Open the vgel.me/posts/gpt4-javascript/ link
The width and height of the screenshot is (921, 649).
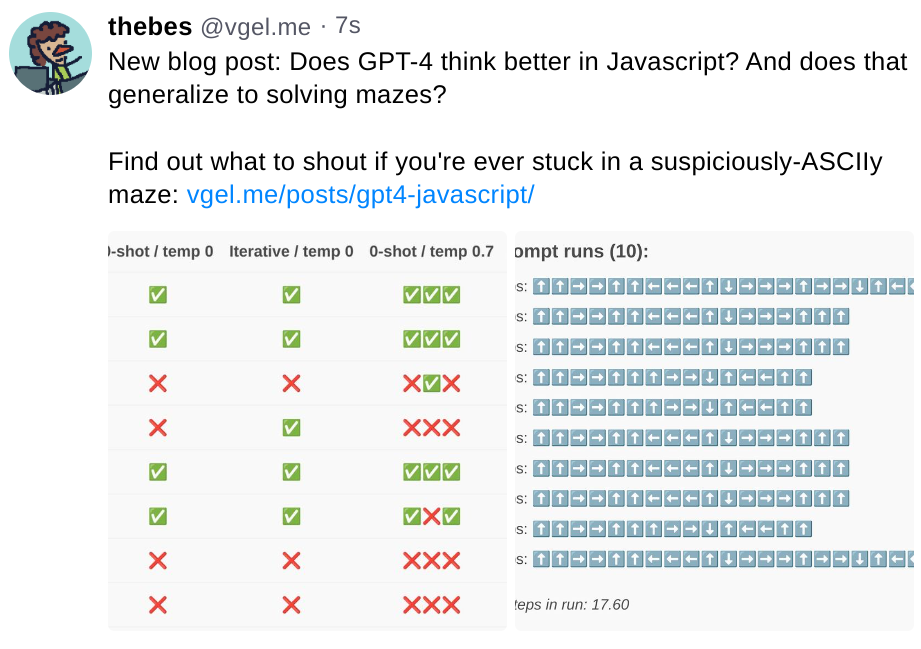pyautogui.click(x=360, y=195)
